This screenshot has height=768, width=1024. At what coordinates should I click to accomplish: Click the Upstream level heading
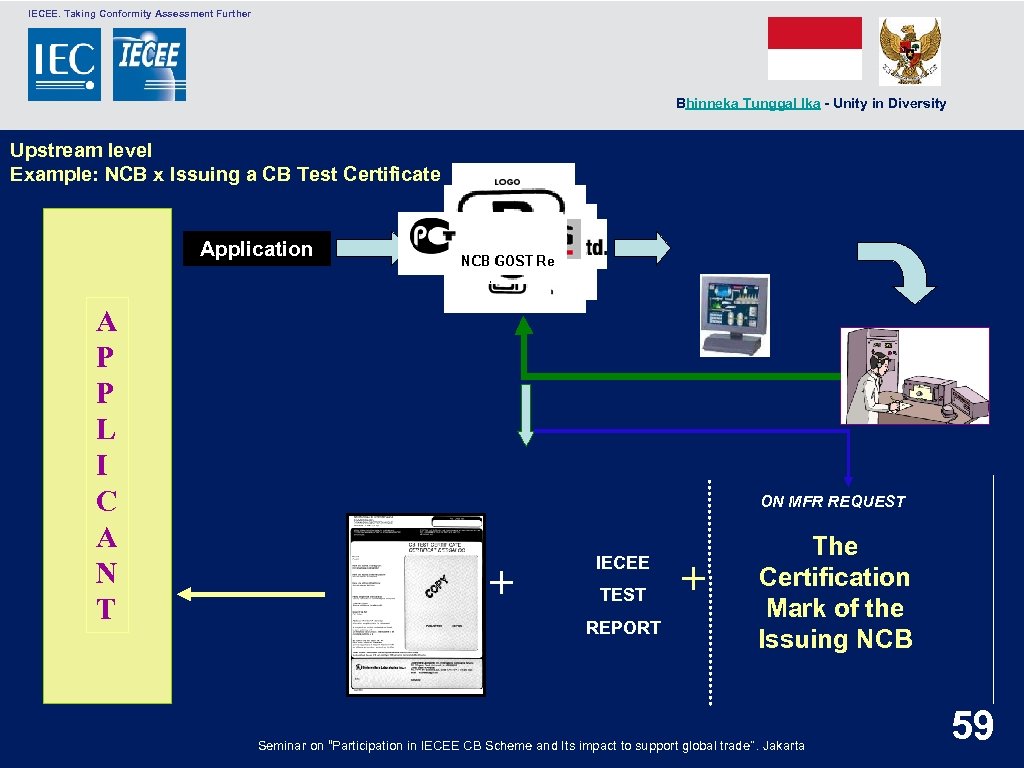[x=81, y=150]
